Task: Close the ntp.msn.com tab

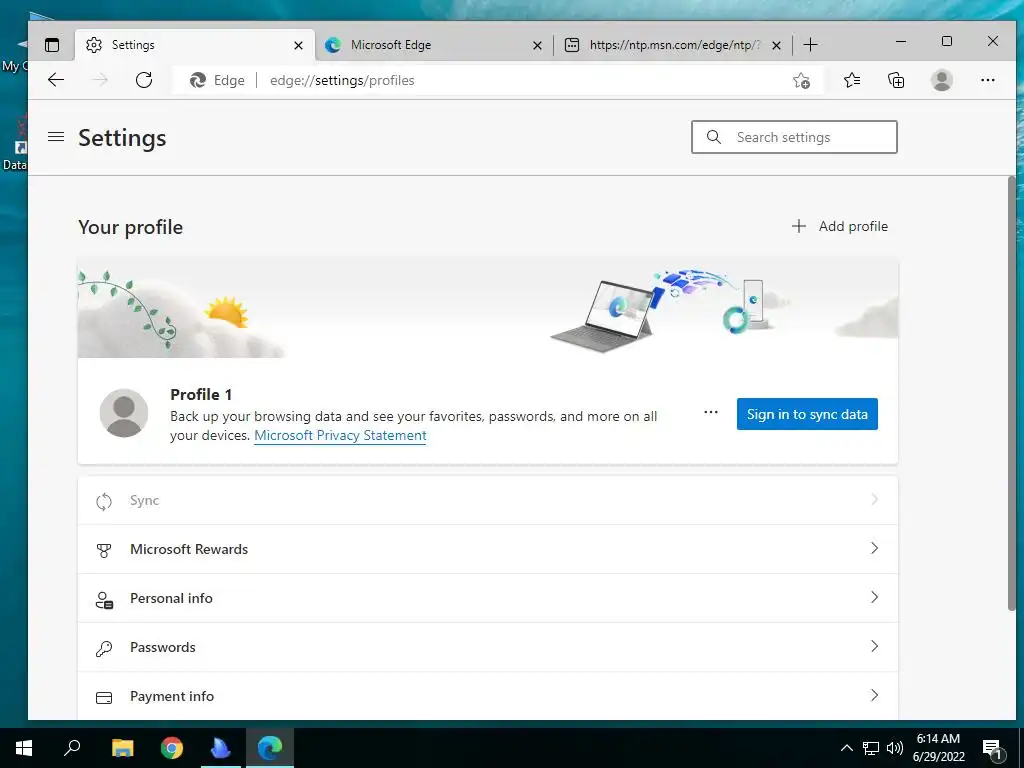Action: click(776, 45)
